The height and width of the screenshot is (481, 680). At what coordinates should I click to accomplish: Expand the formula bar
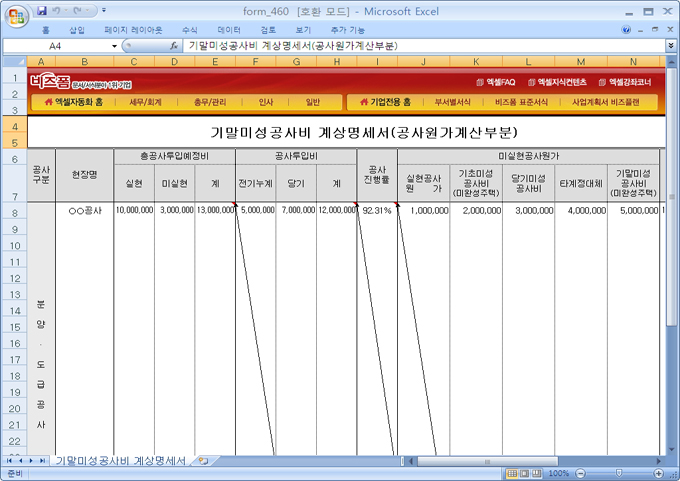[670, 46]
